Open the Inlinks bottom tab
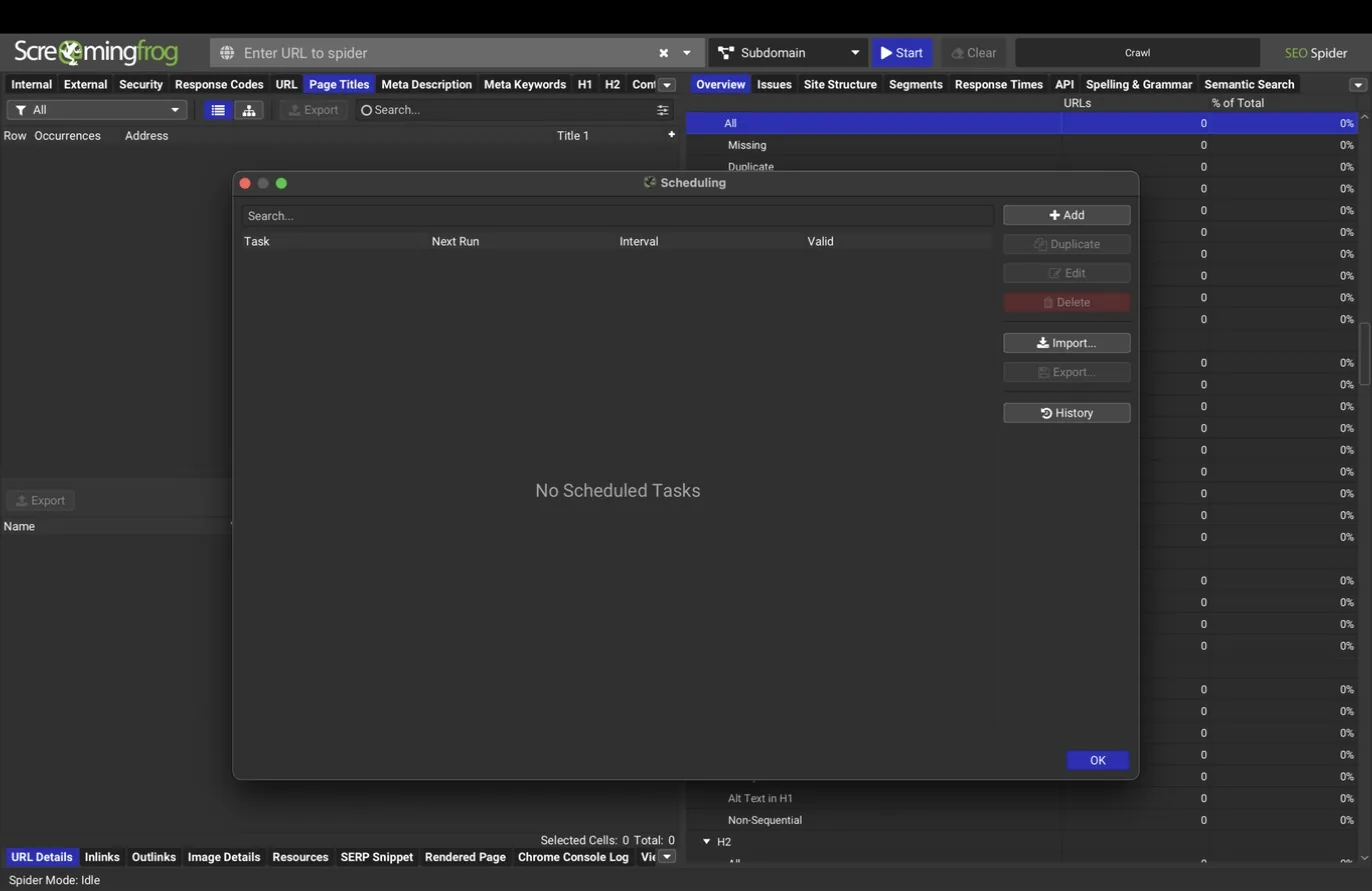 click(x=102, y=857)
